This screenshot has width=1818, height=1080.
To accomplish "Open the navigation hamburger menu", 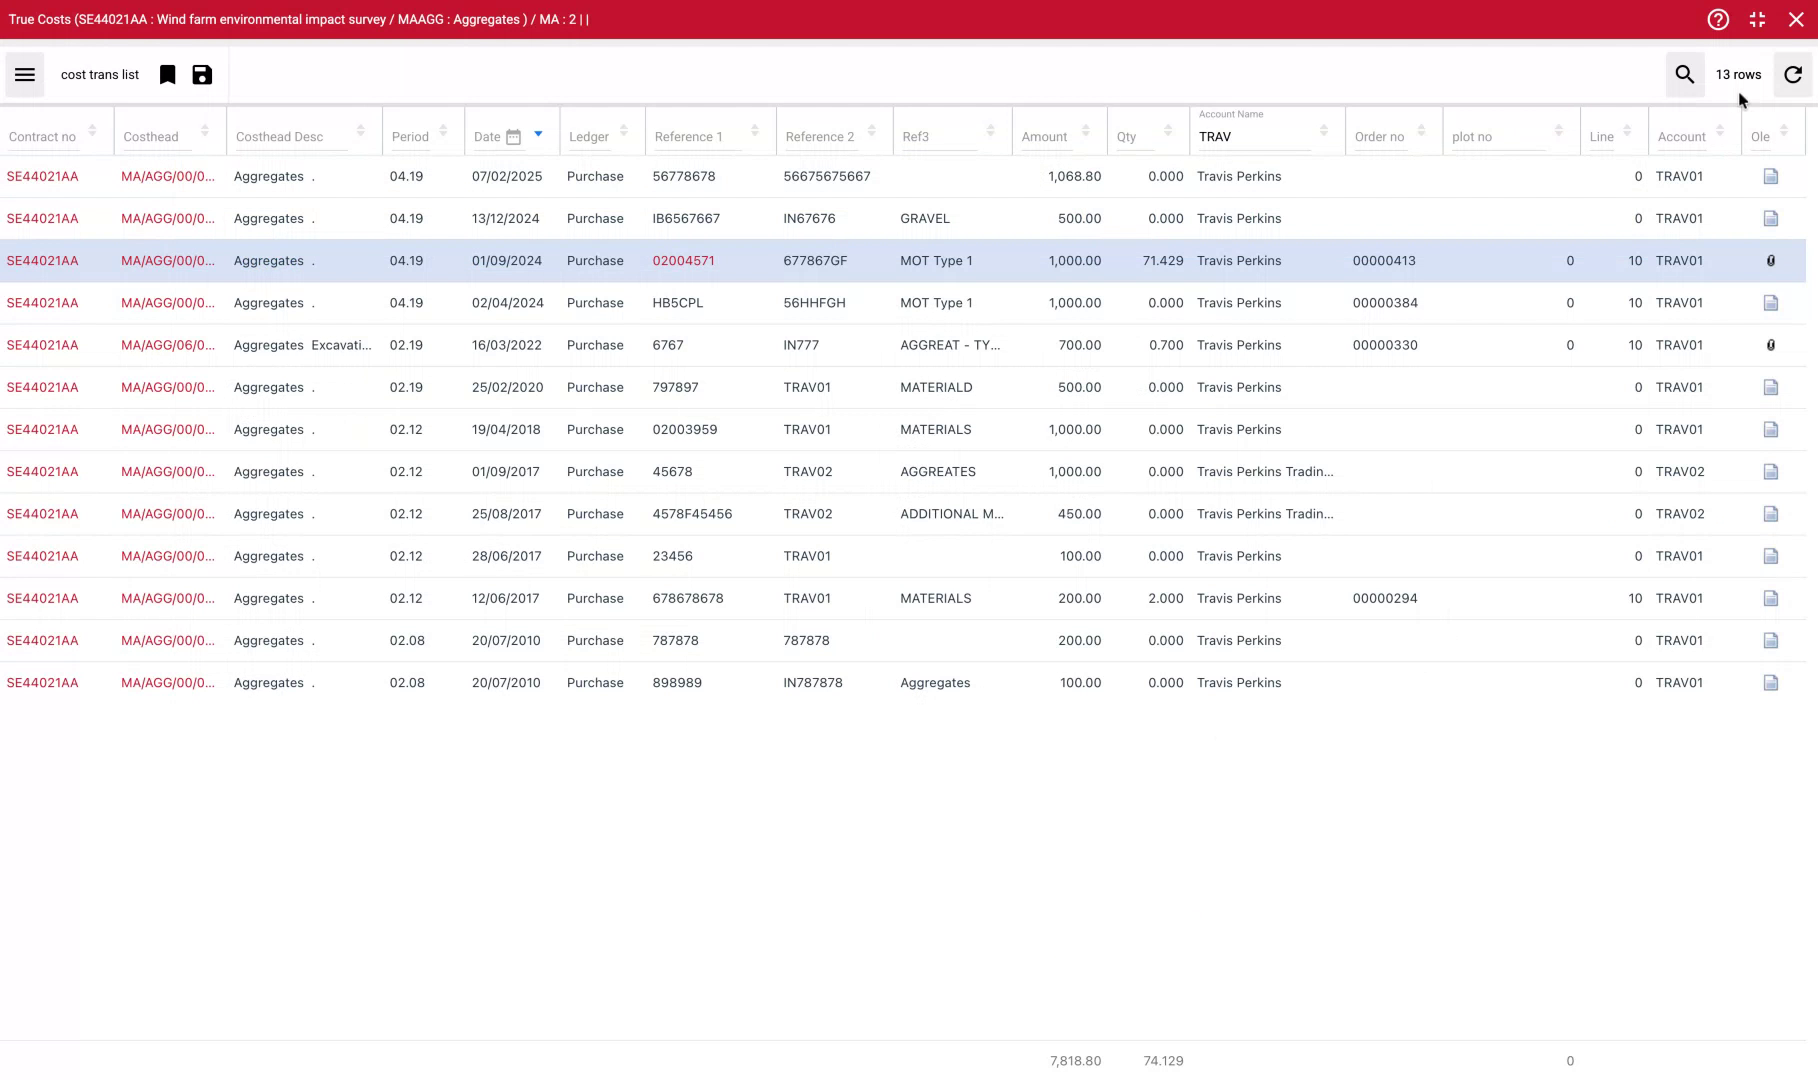I will pos(24,74).
